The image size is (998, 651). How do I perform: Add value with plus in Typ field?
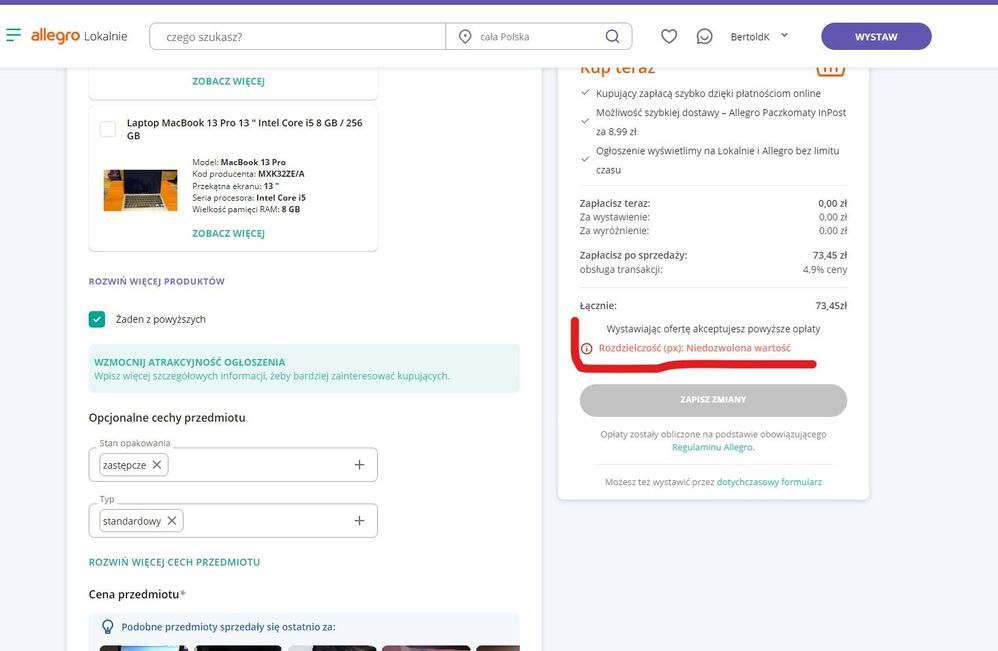(x=360, y=521)
